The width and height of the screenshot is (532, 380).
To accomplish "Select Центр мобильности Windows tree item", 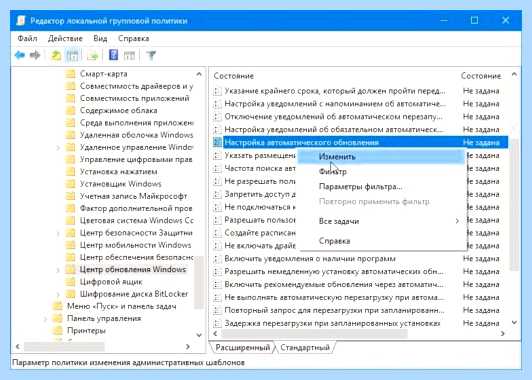I will pyautogui.click(x=136, y=245).
